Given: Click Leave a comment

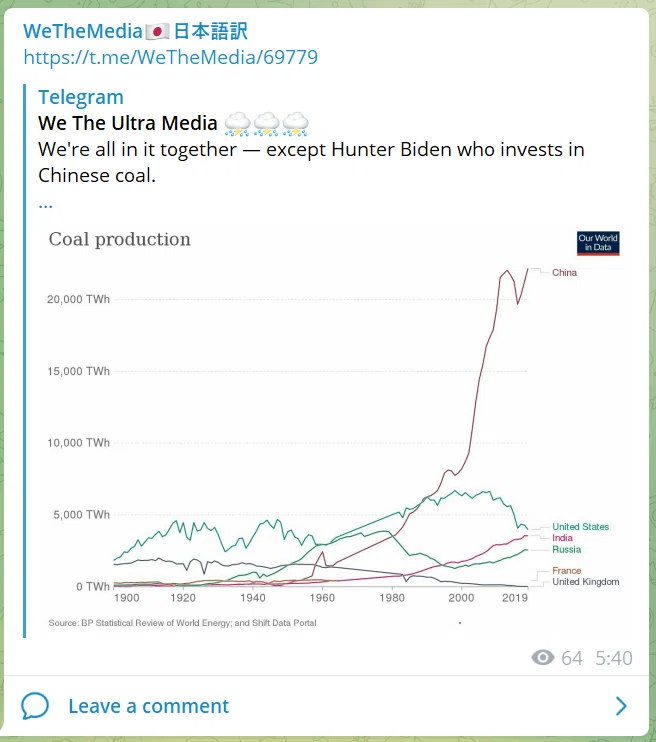Looking at the screenshot, I should pyautogui.click(x=149, y=706).
